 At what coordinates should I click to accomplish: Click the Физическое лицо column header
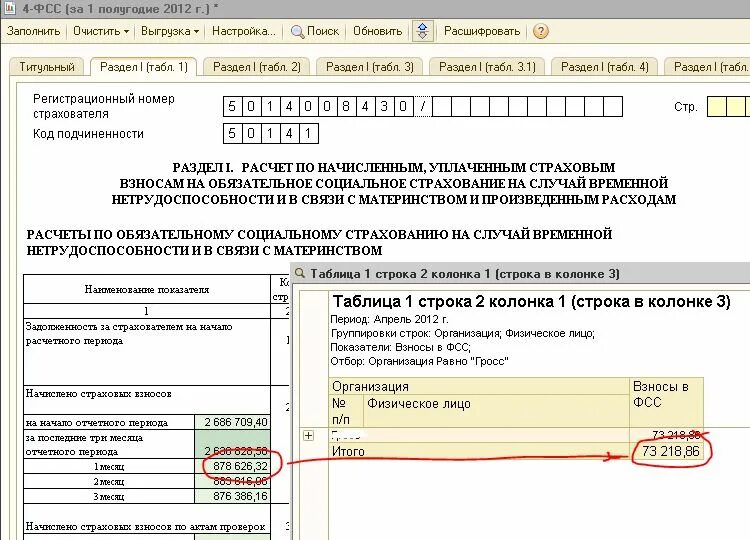(496, 410)
